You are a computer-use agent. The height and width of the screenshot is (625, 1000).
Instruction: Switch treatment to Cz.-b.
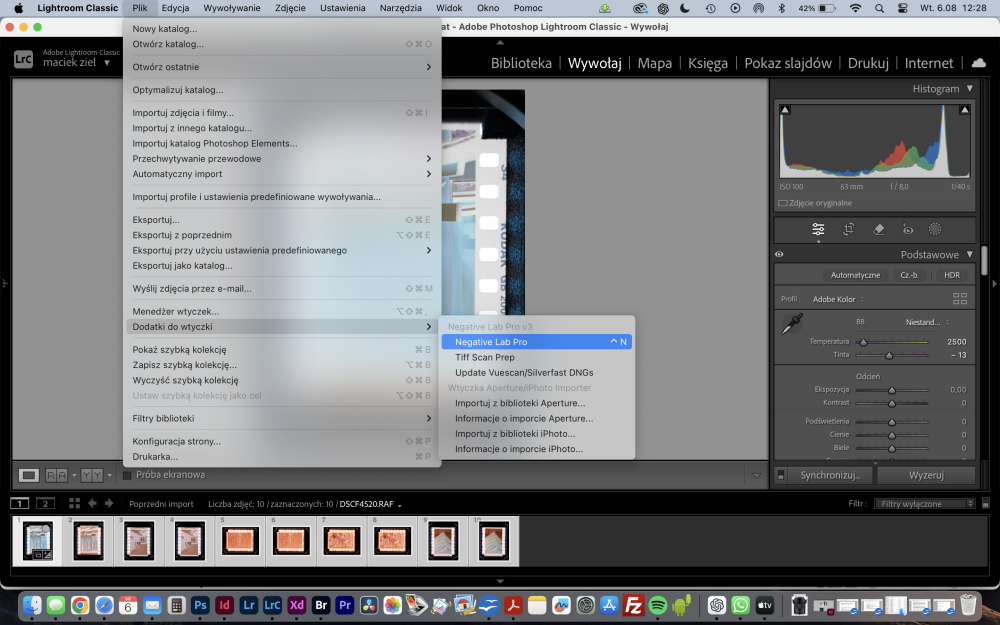909,275
